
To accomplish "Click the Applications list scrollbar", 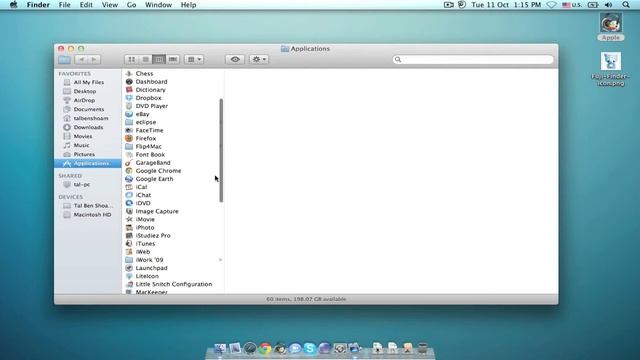I will (221, 150).
